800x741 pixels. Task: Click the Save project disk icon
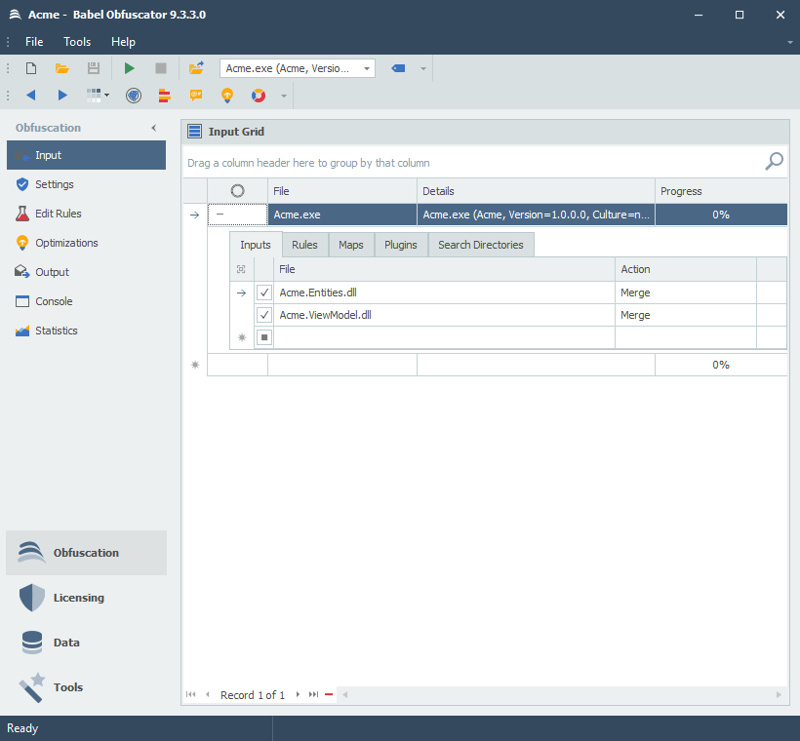pyautogui.click(x=93, y=68)
